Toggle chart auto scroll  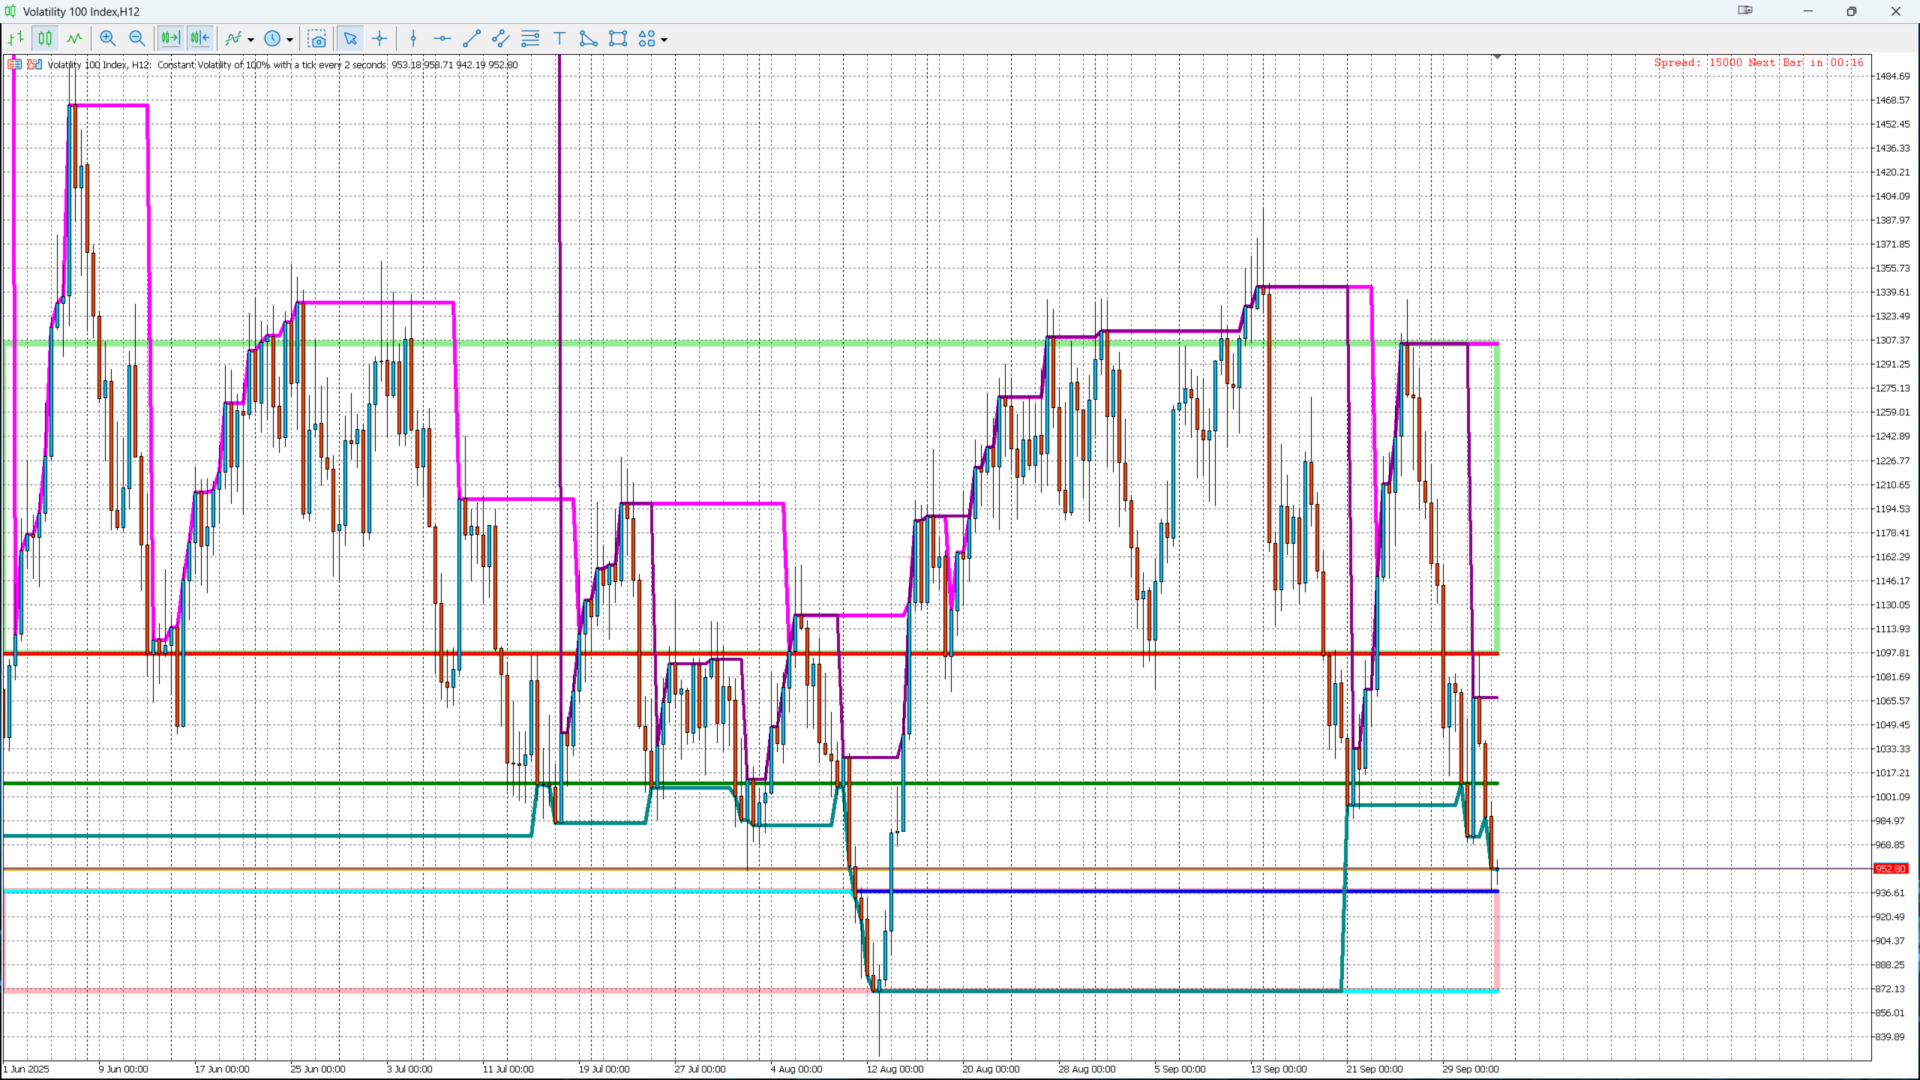click(x=170, y=39)
